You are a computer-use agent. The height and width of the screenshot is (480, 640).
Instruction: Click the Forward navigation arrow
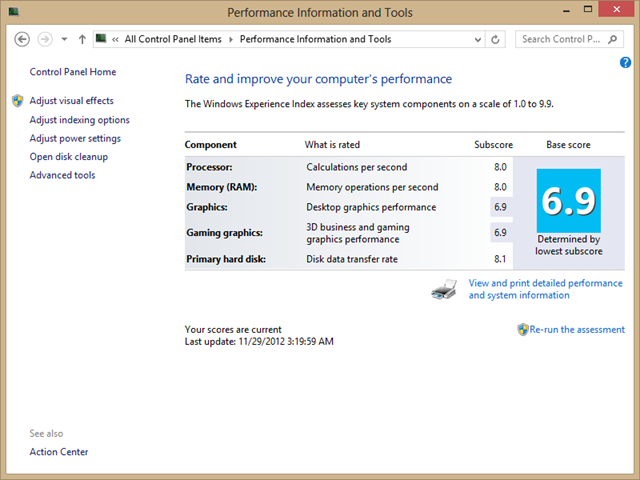[45, 39]
